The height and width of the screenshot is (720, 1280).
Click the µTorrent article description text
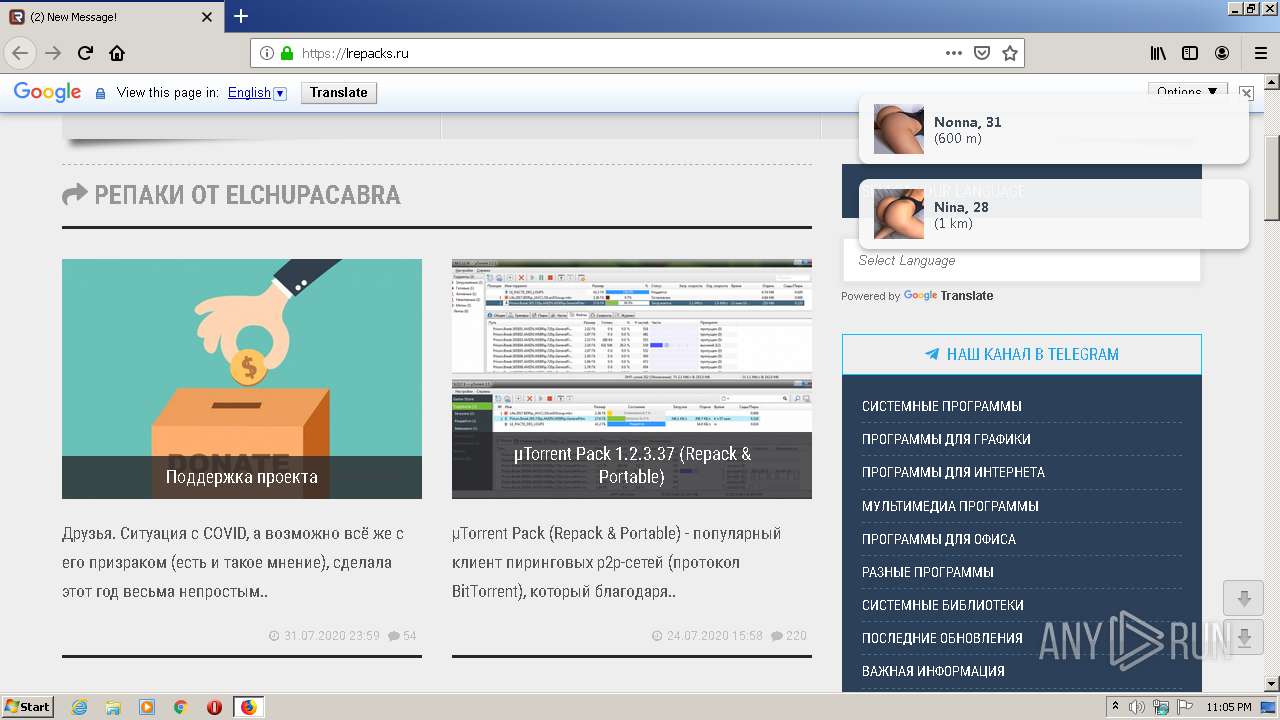[x=617, y=562]
